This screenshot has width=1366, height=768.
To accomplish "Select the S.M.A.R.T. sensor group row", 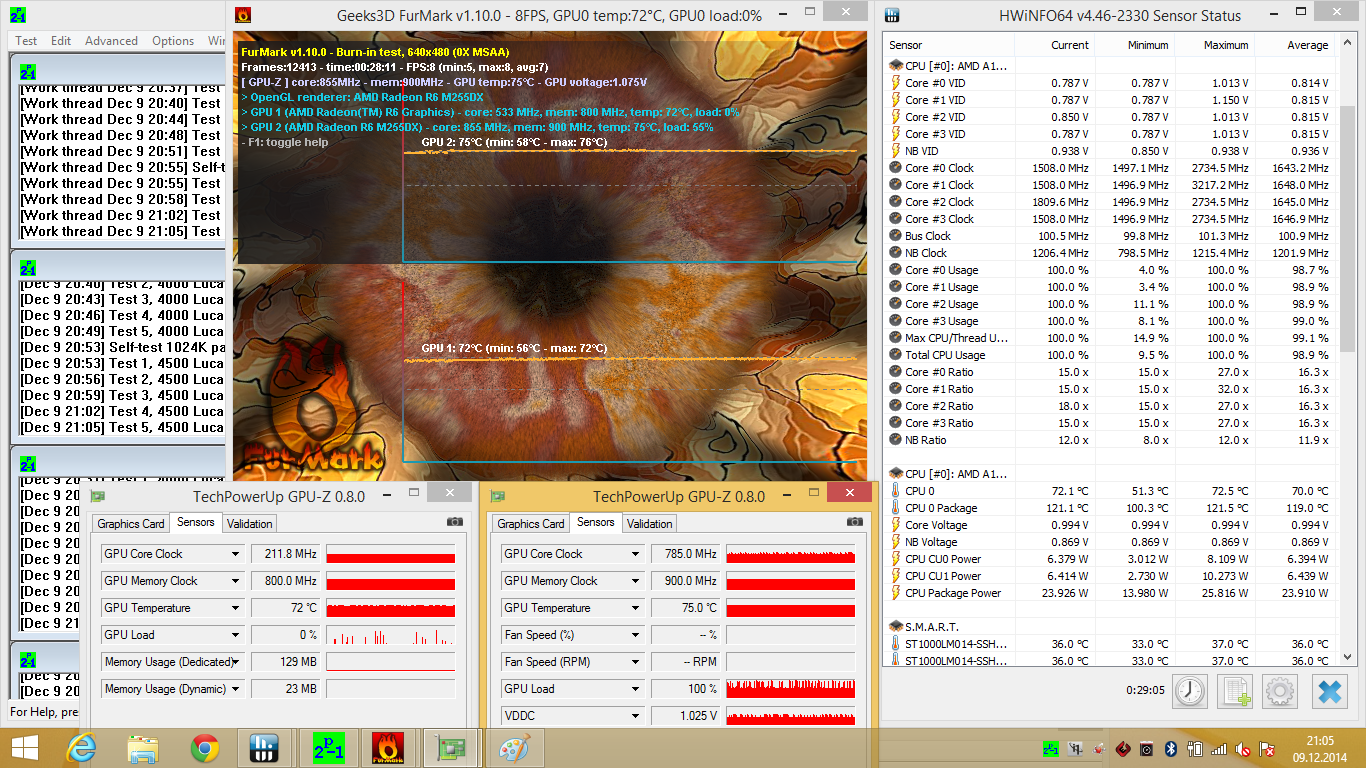I will coord(1111,627).
